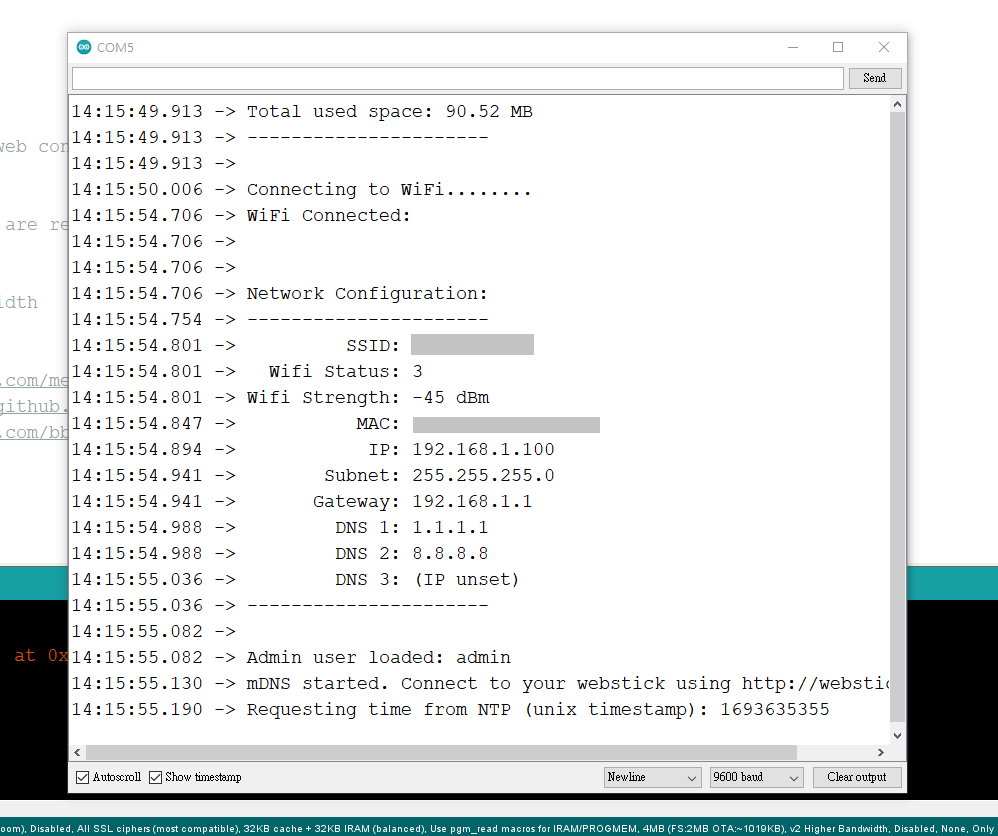Click the COM5 window title text
Screen dimensions: 998x836
pyautogui.click(x=115, y=47)
